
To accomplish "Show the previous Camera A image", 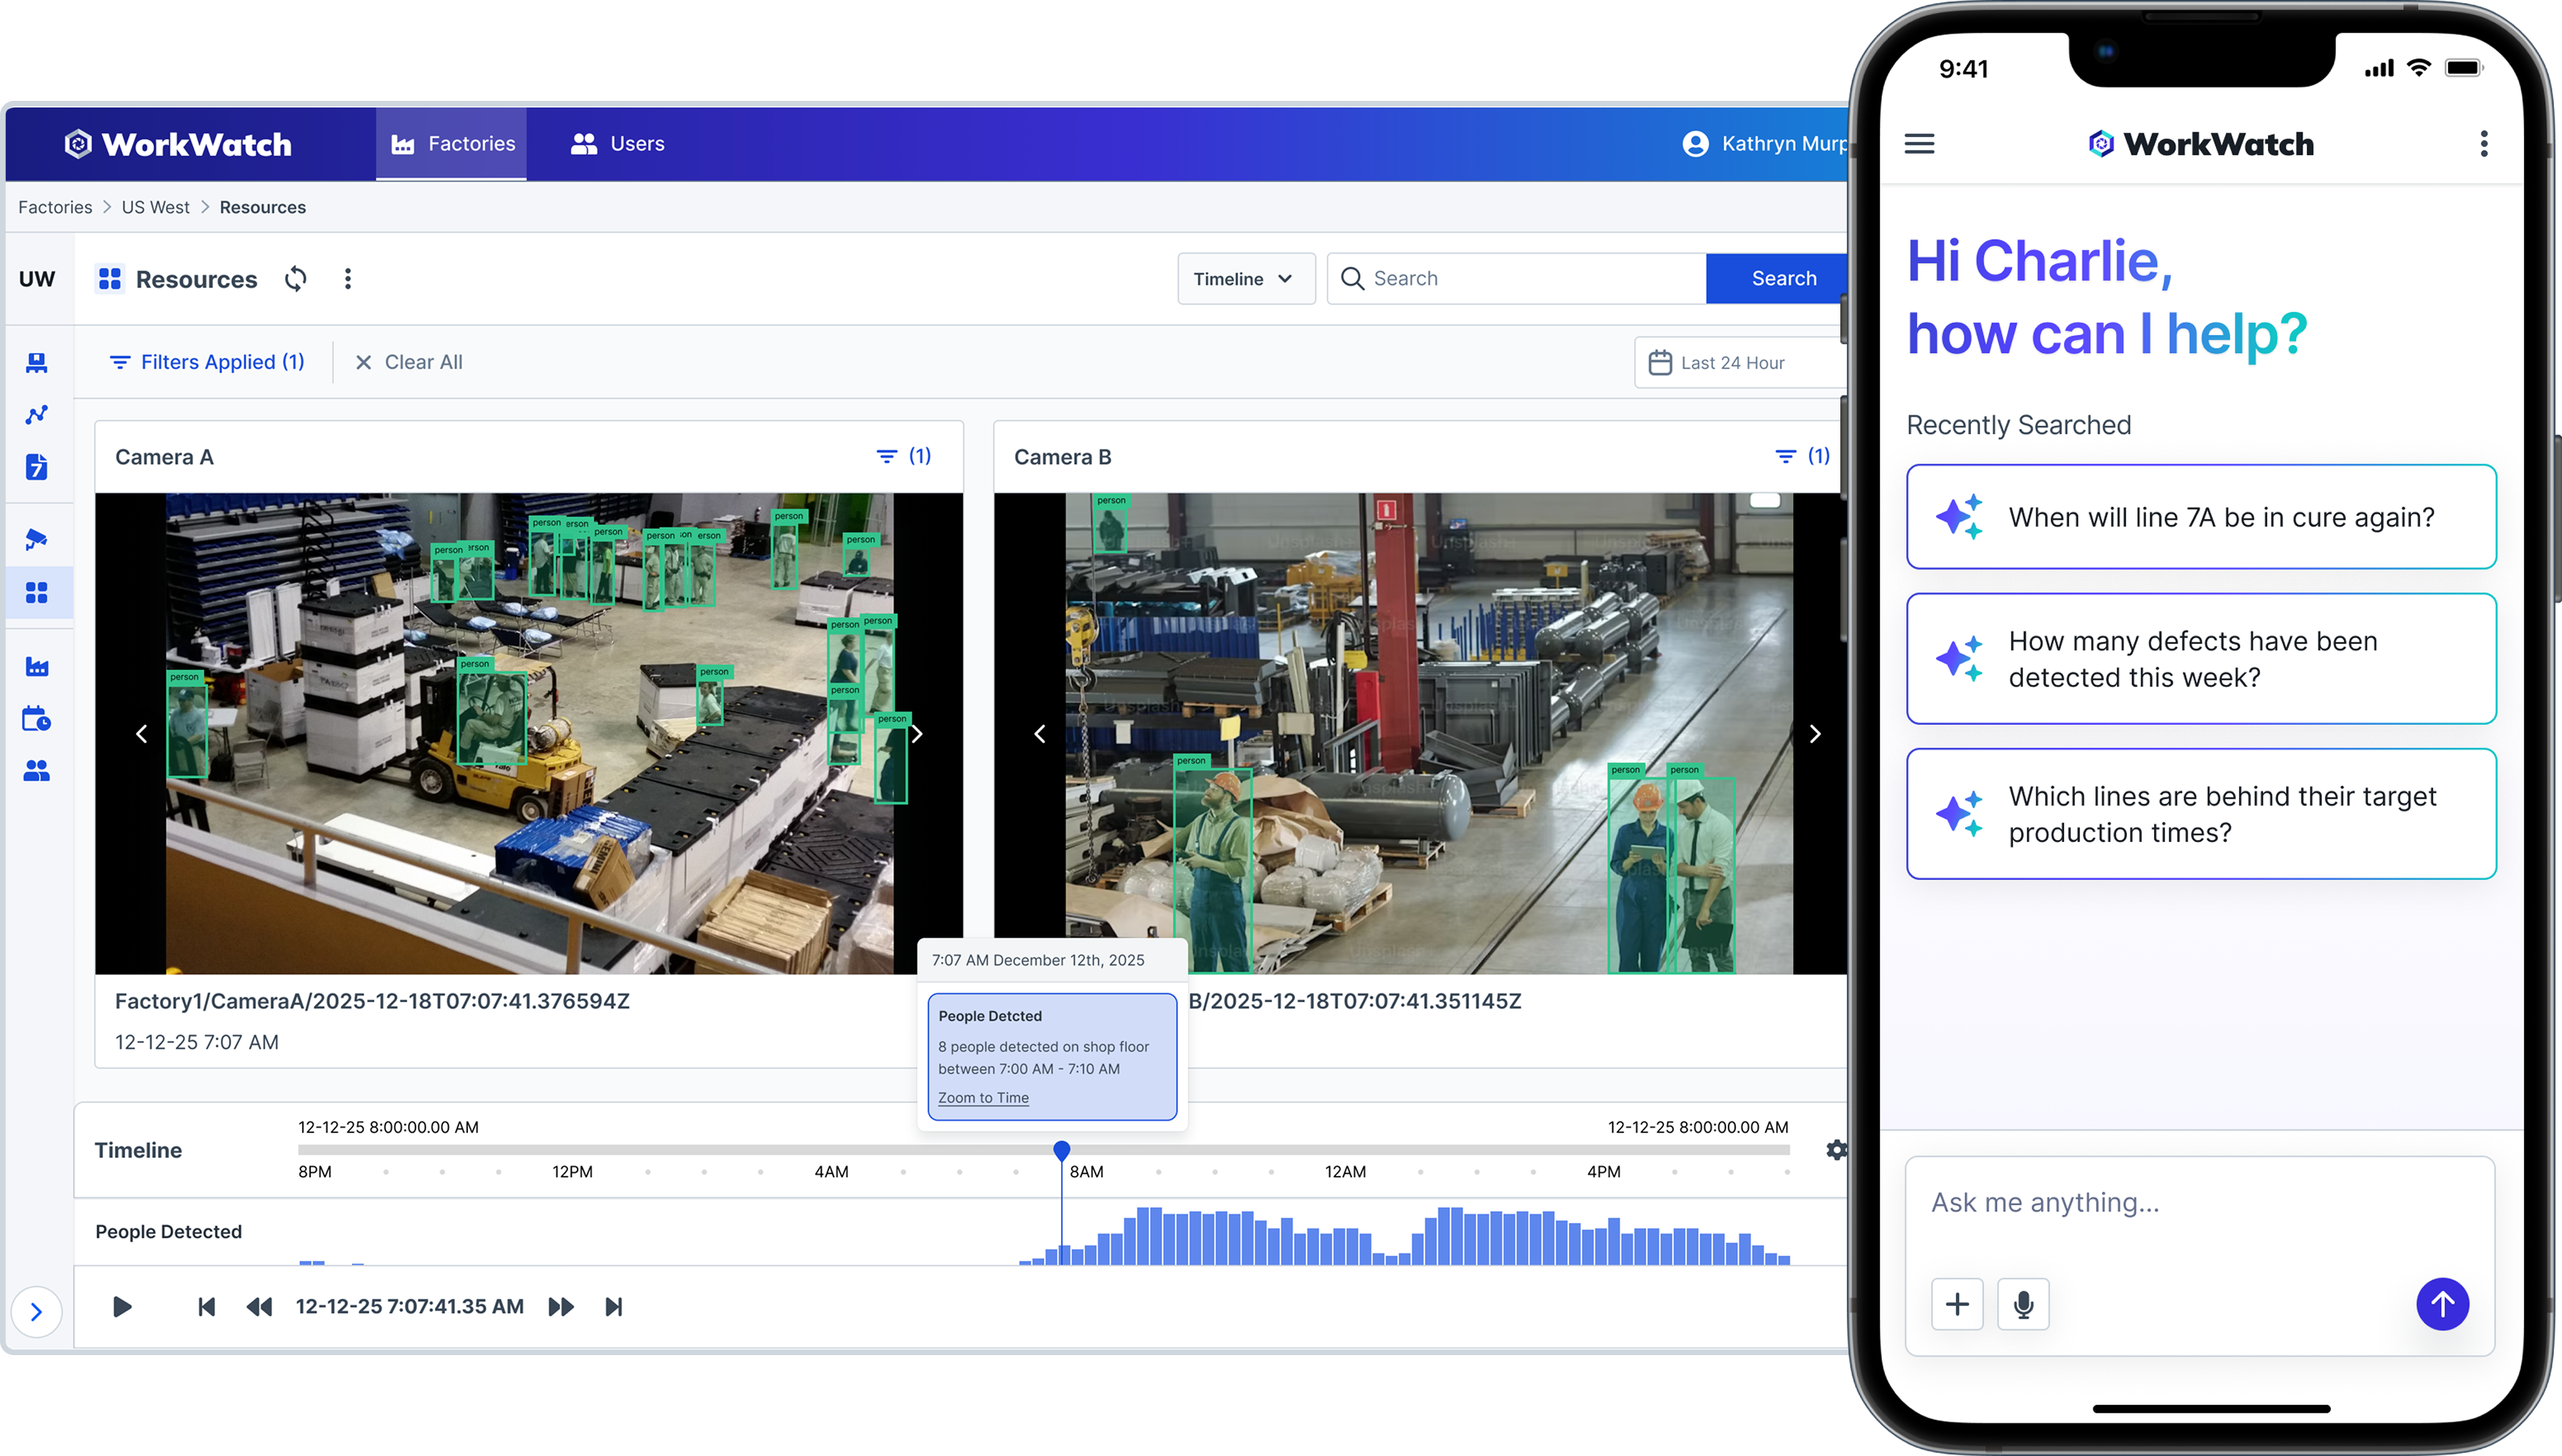I will [141, 733].
